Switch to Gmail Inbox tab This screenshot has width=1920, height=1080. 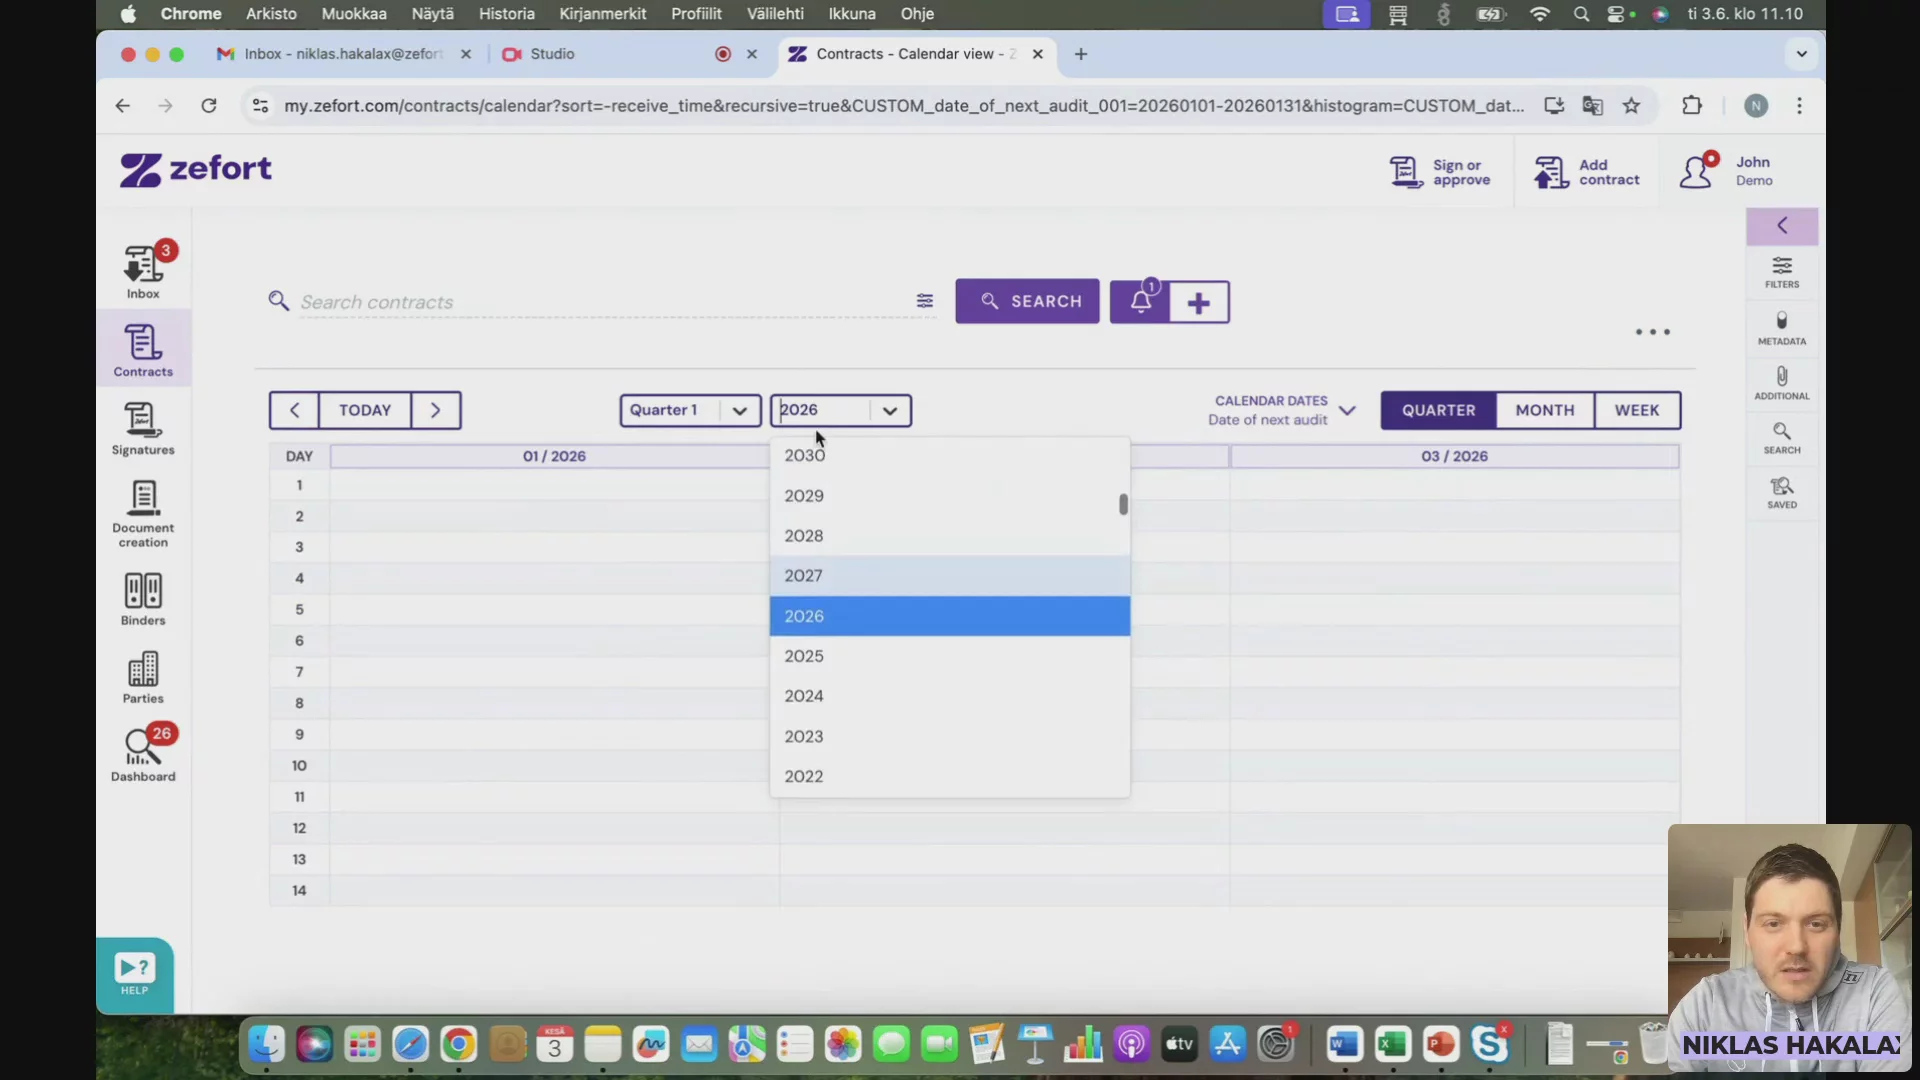343,54
